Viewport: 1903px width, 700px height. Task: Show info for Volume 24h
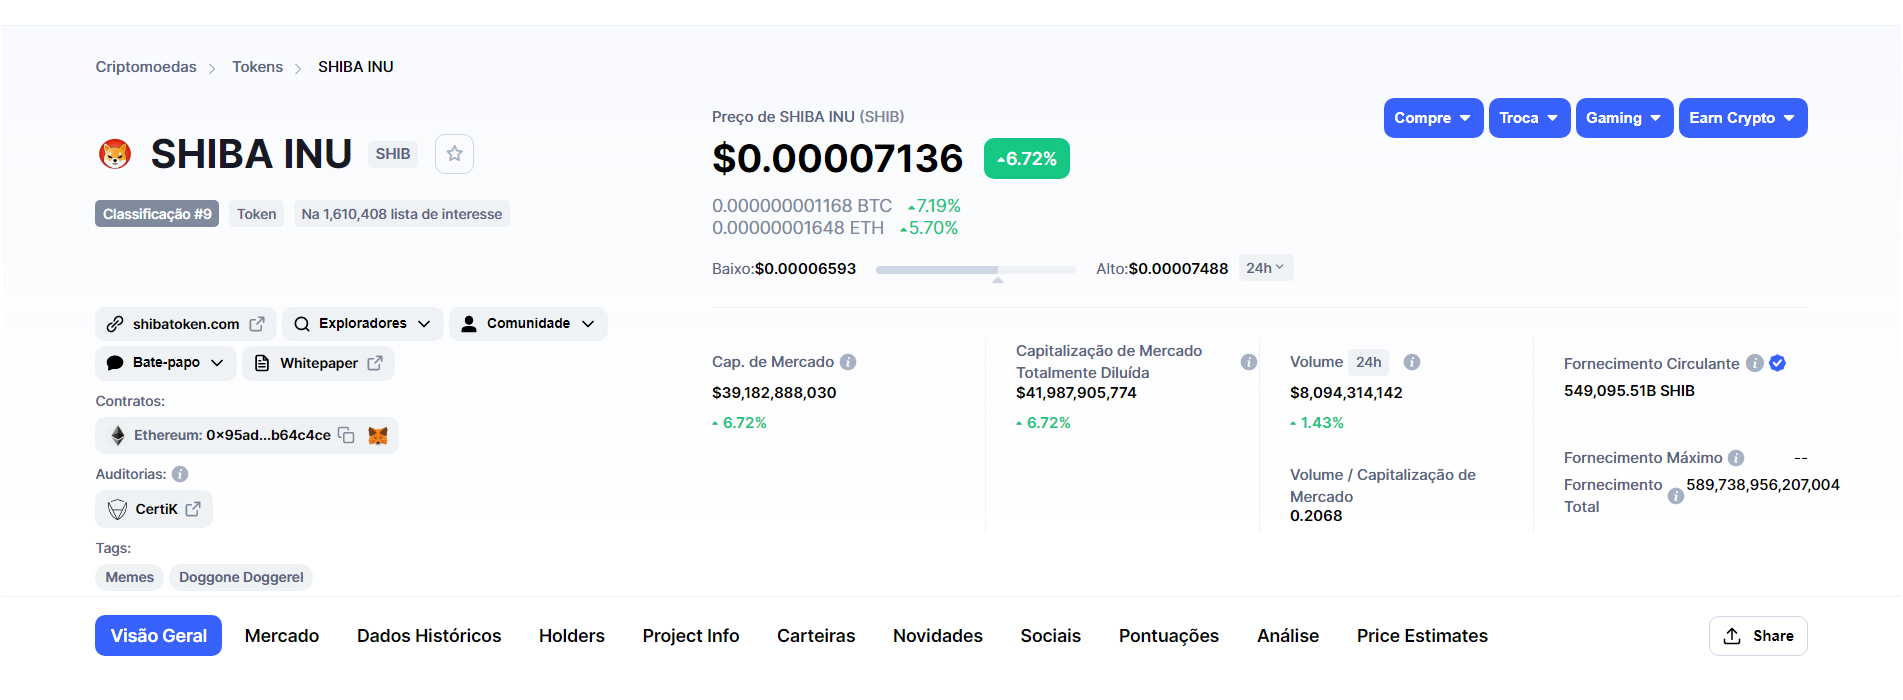[x=1412, y=362]
